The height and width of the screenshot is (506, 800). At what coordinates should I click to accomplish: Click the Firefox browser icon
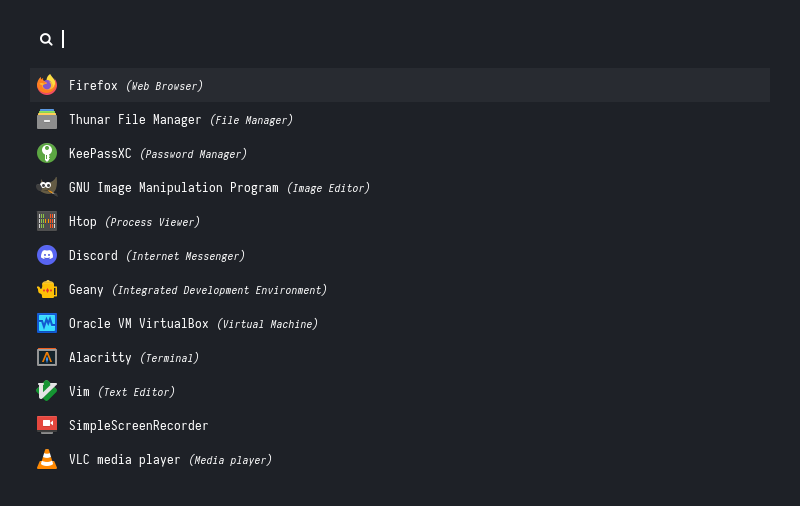tap(47, 85)
